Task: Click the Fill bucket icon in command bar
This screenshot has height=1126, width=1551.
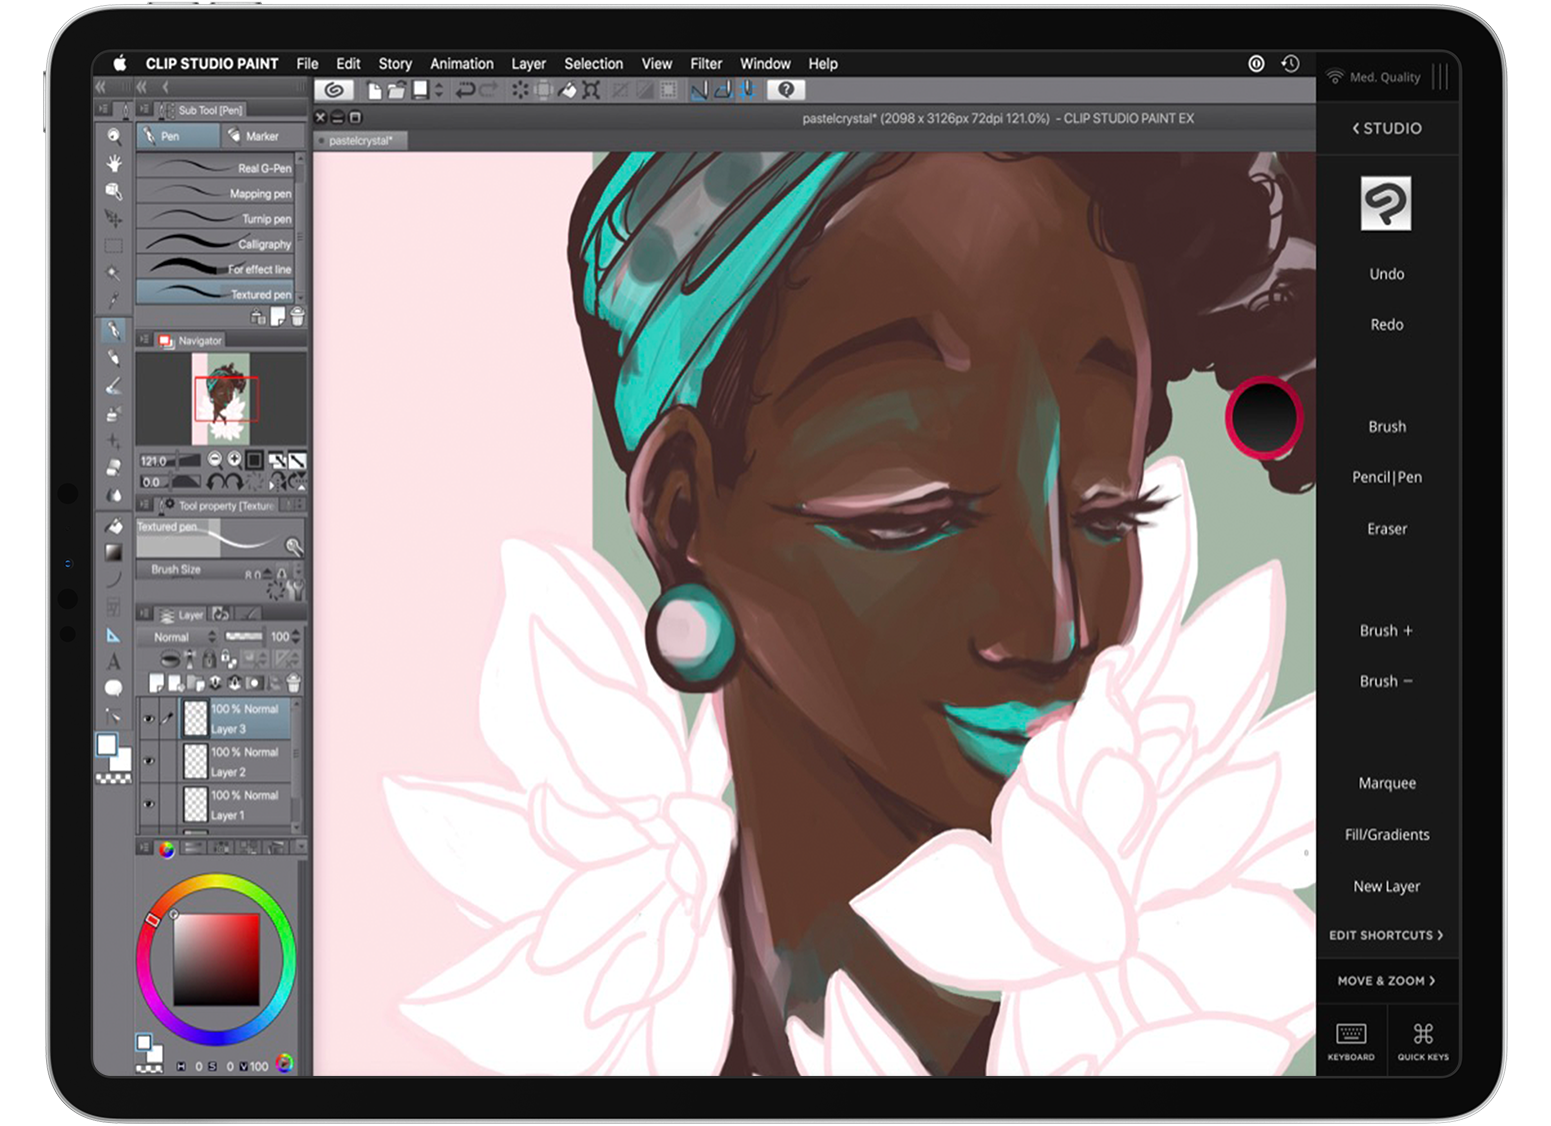Action: pos(568,90)
